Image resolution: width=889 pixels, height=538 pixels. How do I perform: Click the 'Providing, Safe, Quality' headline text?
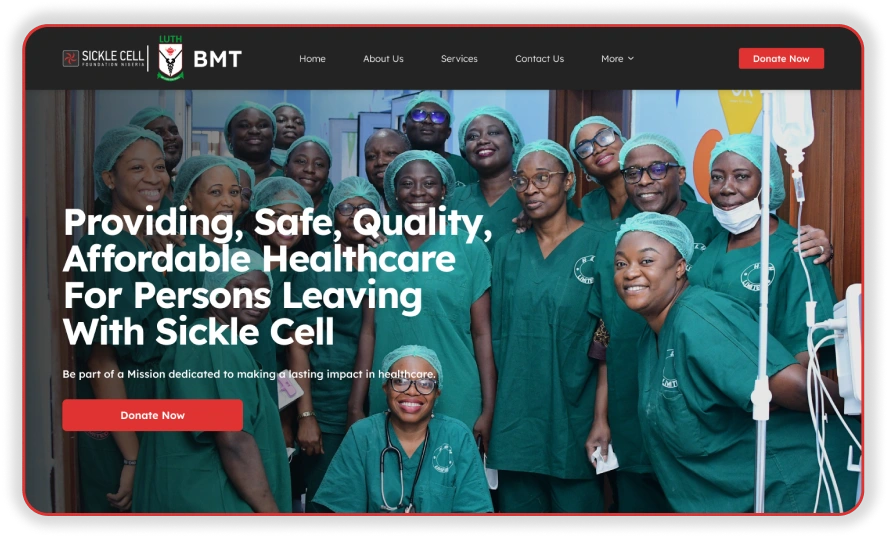click(x=277, y=222)
